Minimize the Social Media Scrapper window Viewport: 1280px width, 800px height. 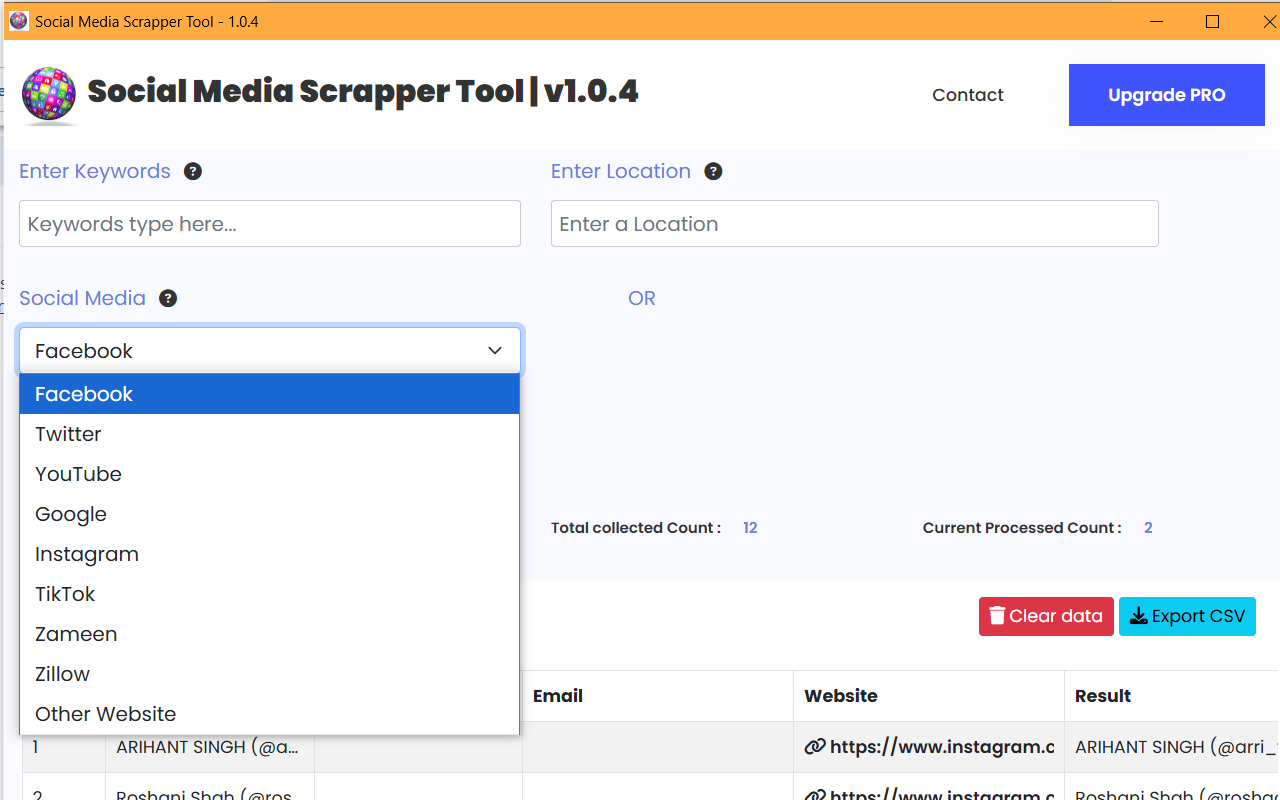coord(1157,21)
